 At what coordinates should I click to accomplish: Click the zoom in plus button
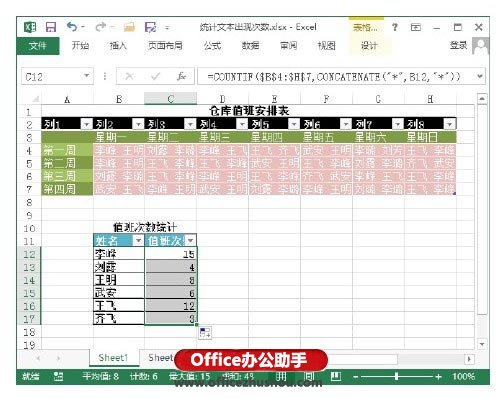tap(438, 377)
